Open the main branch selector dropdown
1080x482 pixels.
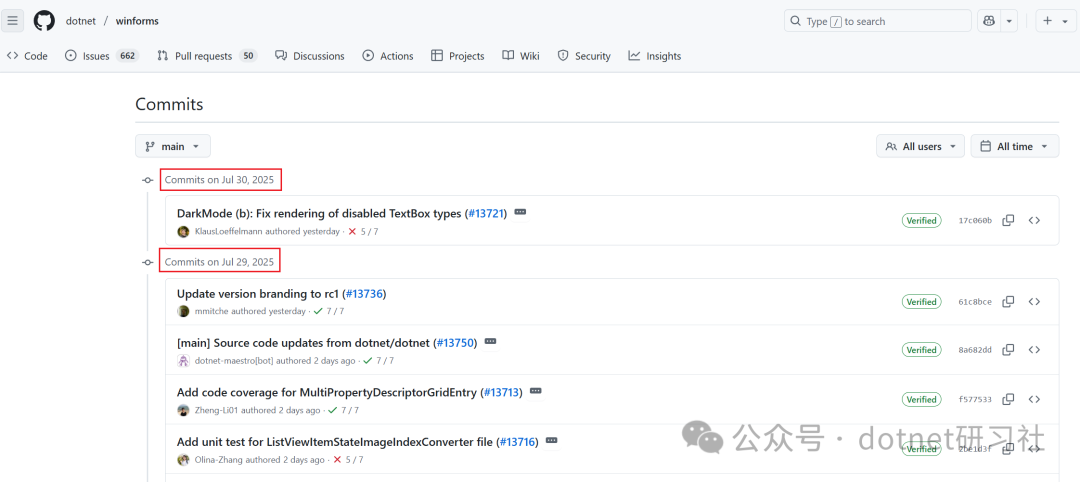(173, 146)
